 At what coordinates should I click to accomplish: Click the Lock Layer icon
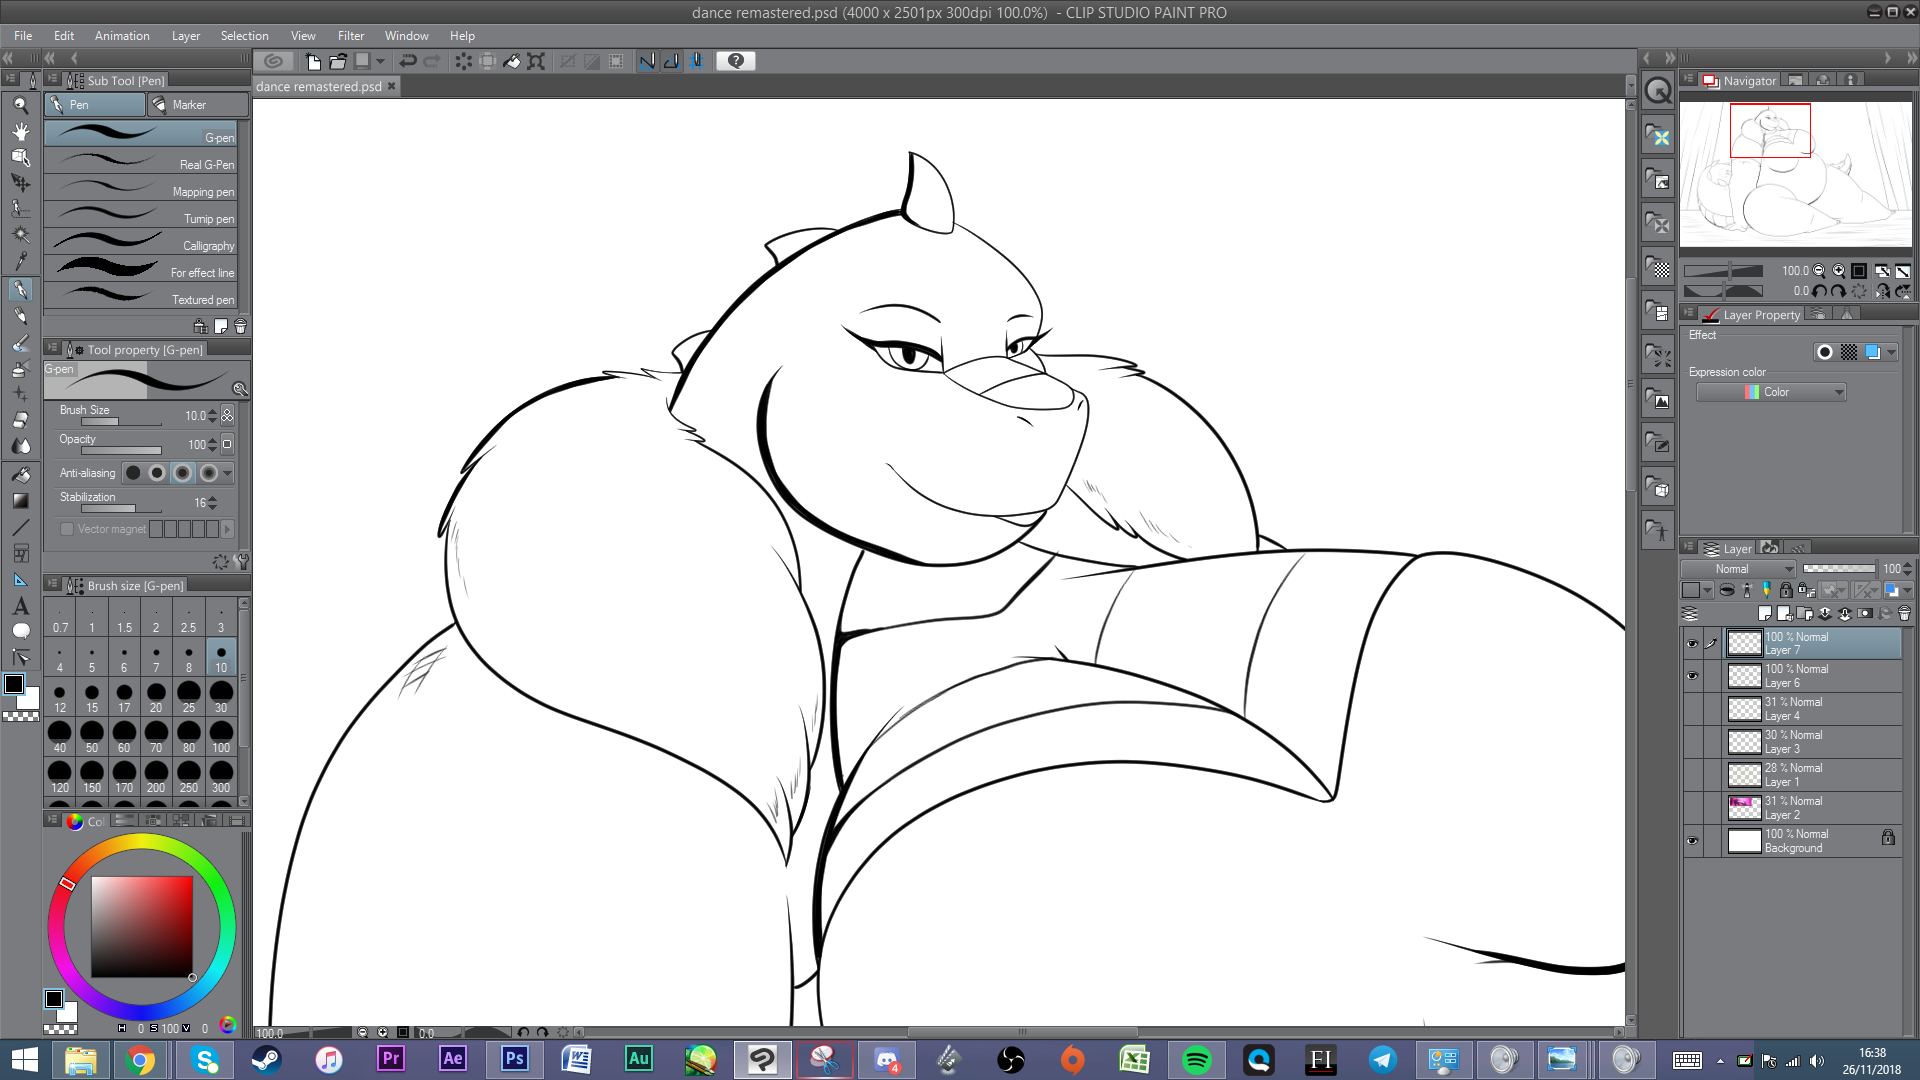[x=1786, y=590]
